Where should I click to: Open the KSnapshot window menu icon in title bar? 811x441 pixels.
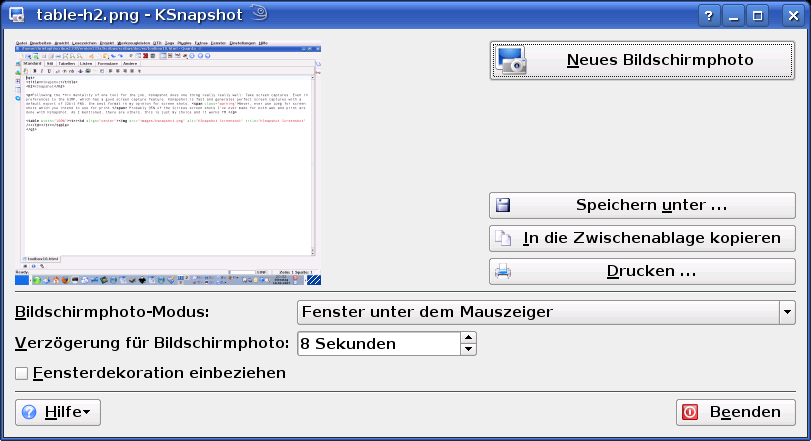tap(16, 16)
